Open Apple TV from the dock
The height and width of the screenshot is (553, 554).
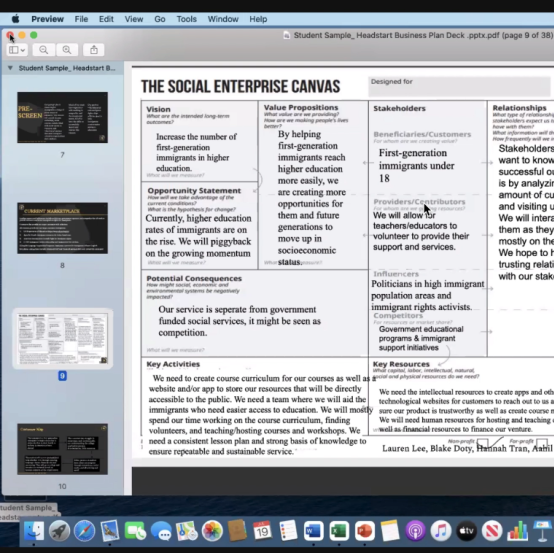466,531
